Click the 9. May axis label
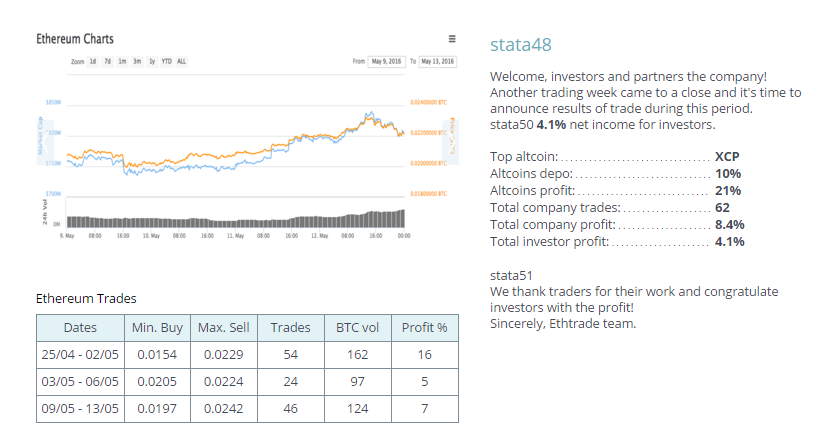The width and height of the screenshot is (834, 436). [x=67, y=236]
